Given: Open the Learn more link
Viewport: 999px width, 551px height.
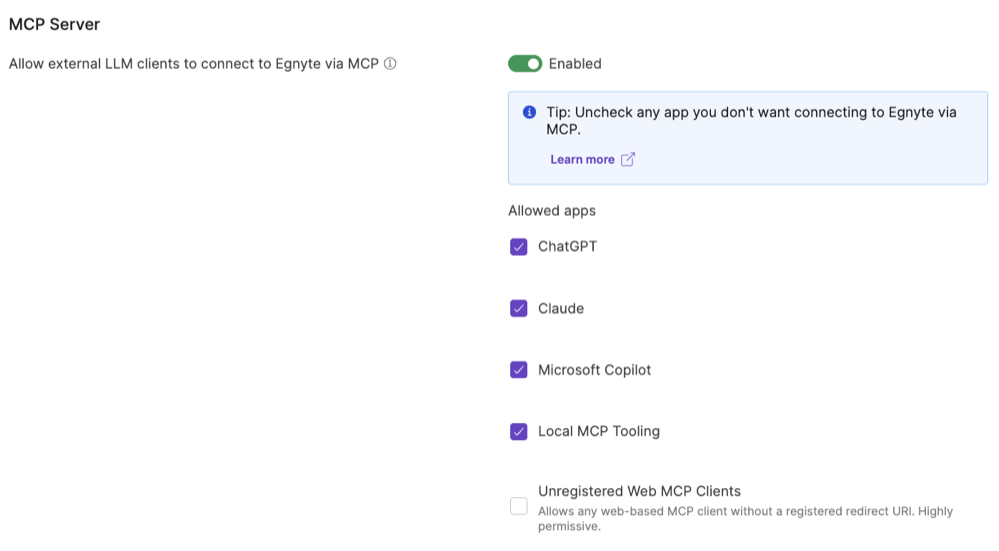Looking at the screenshot, I should (x=582, y=160).
